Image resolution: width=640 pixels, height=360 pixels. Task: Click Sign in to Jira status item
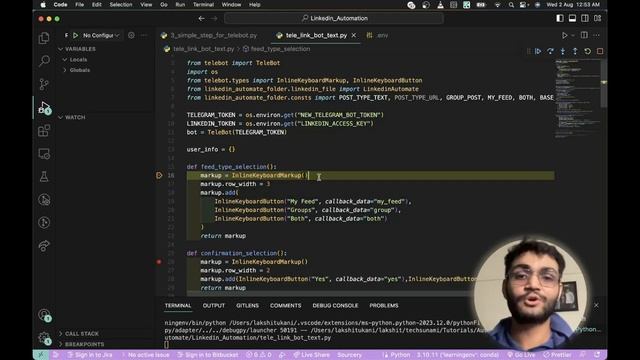tap(90, 355)
